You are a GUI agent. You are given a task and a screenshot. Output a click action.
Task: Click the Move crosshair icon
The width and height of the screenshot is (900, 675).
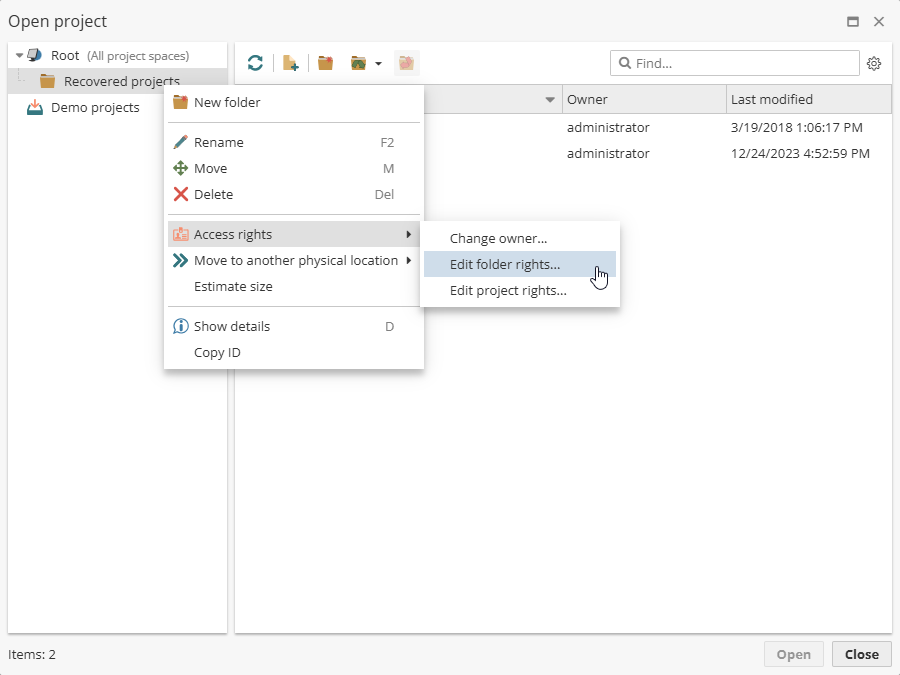coord(181,168)
